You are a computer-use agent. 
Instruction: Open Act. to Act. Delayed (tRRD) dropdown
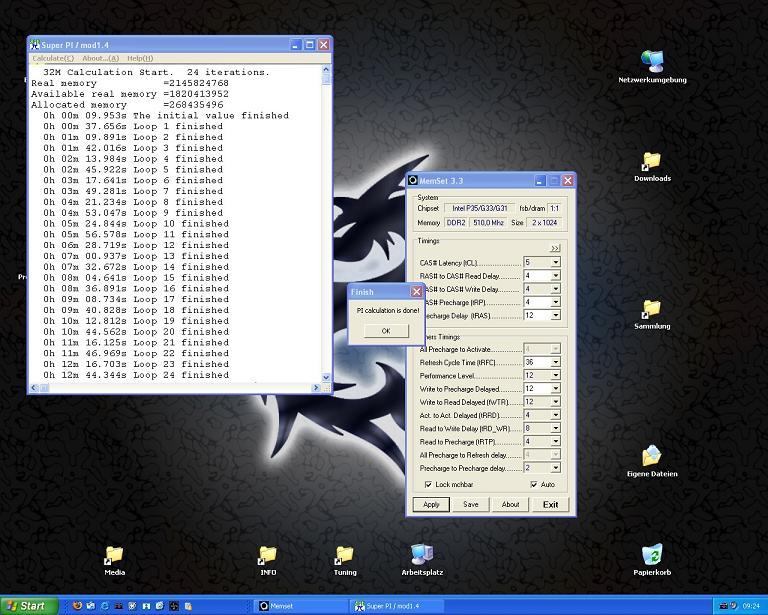pos(555,415)
